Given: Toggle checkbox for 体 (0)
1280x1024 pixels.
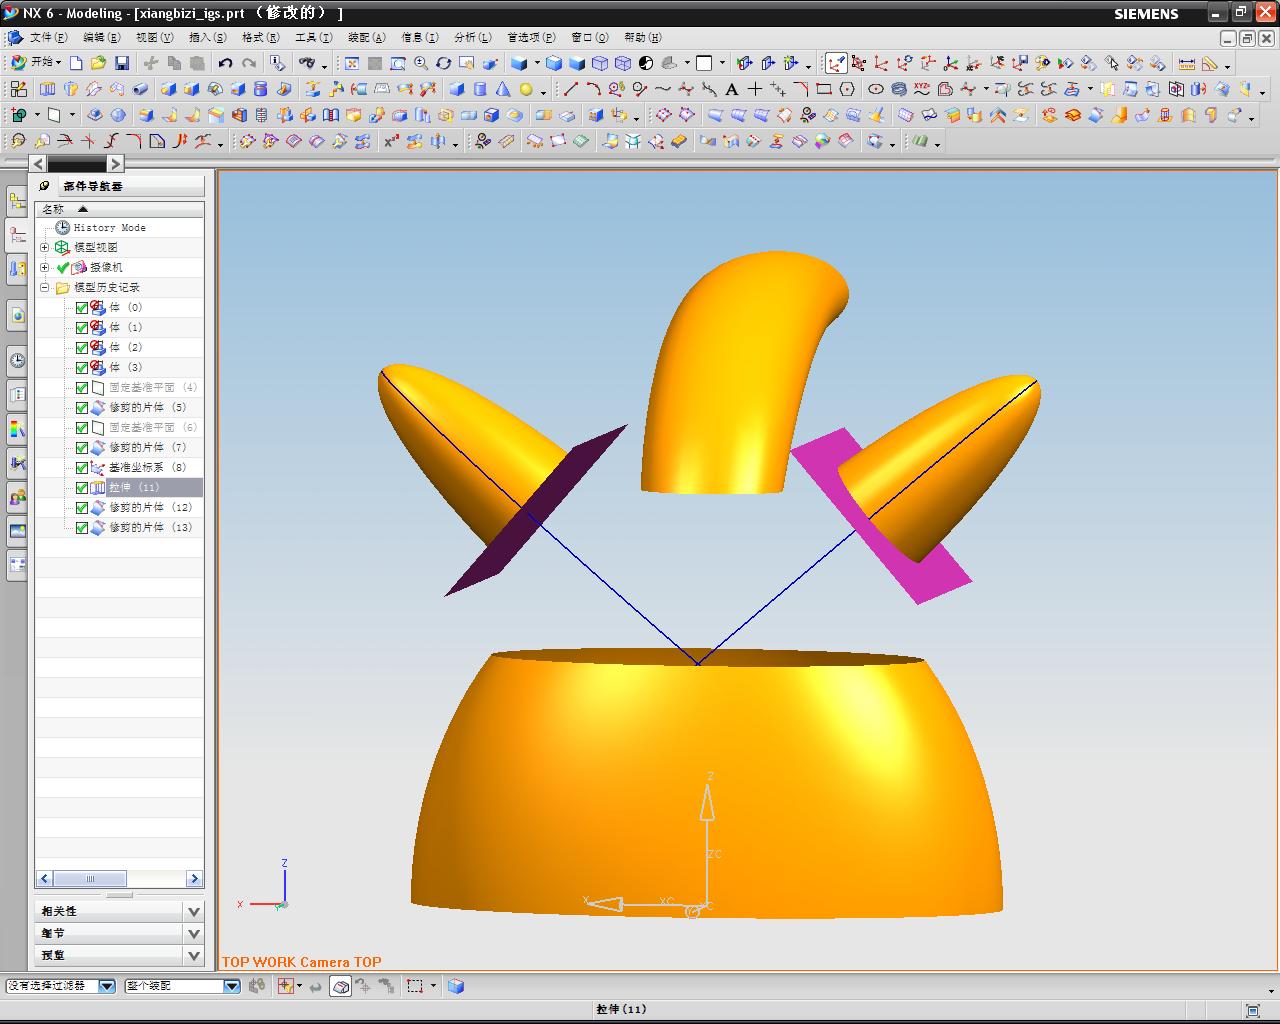Looking at the screenshot, I should coord(82,307).
